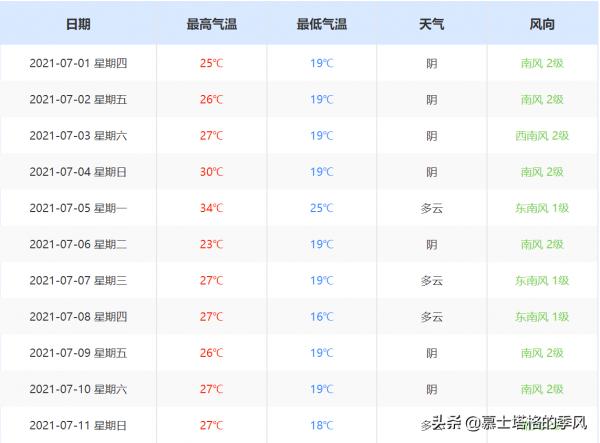Click the 阴 weather cell for 07-02

(432, 99)
